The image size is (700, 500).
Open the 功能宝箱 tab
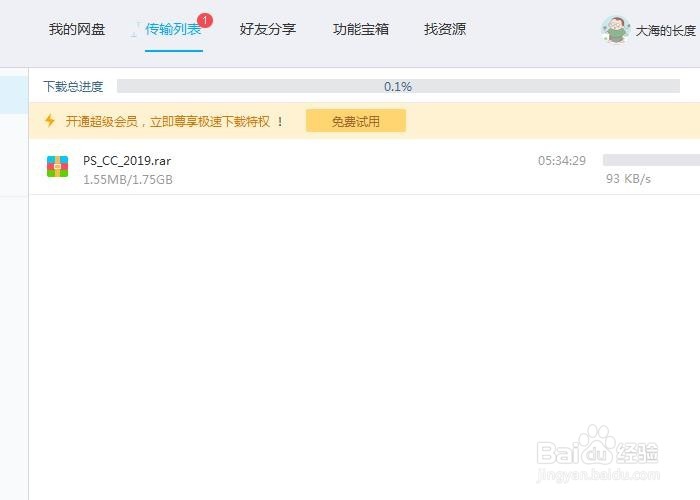[361, 29]
